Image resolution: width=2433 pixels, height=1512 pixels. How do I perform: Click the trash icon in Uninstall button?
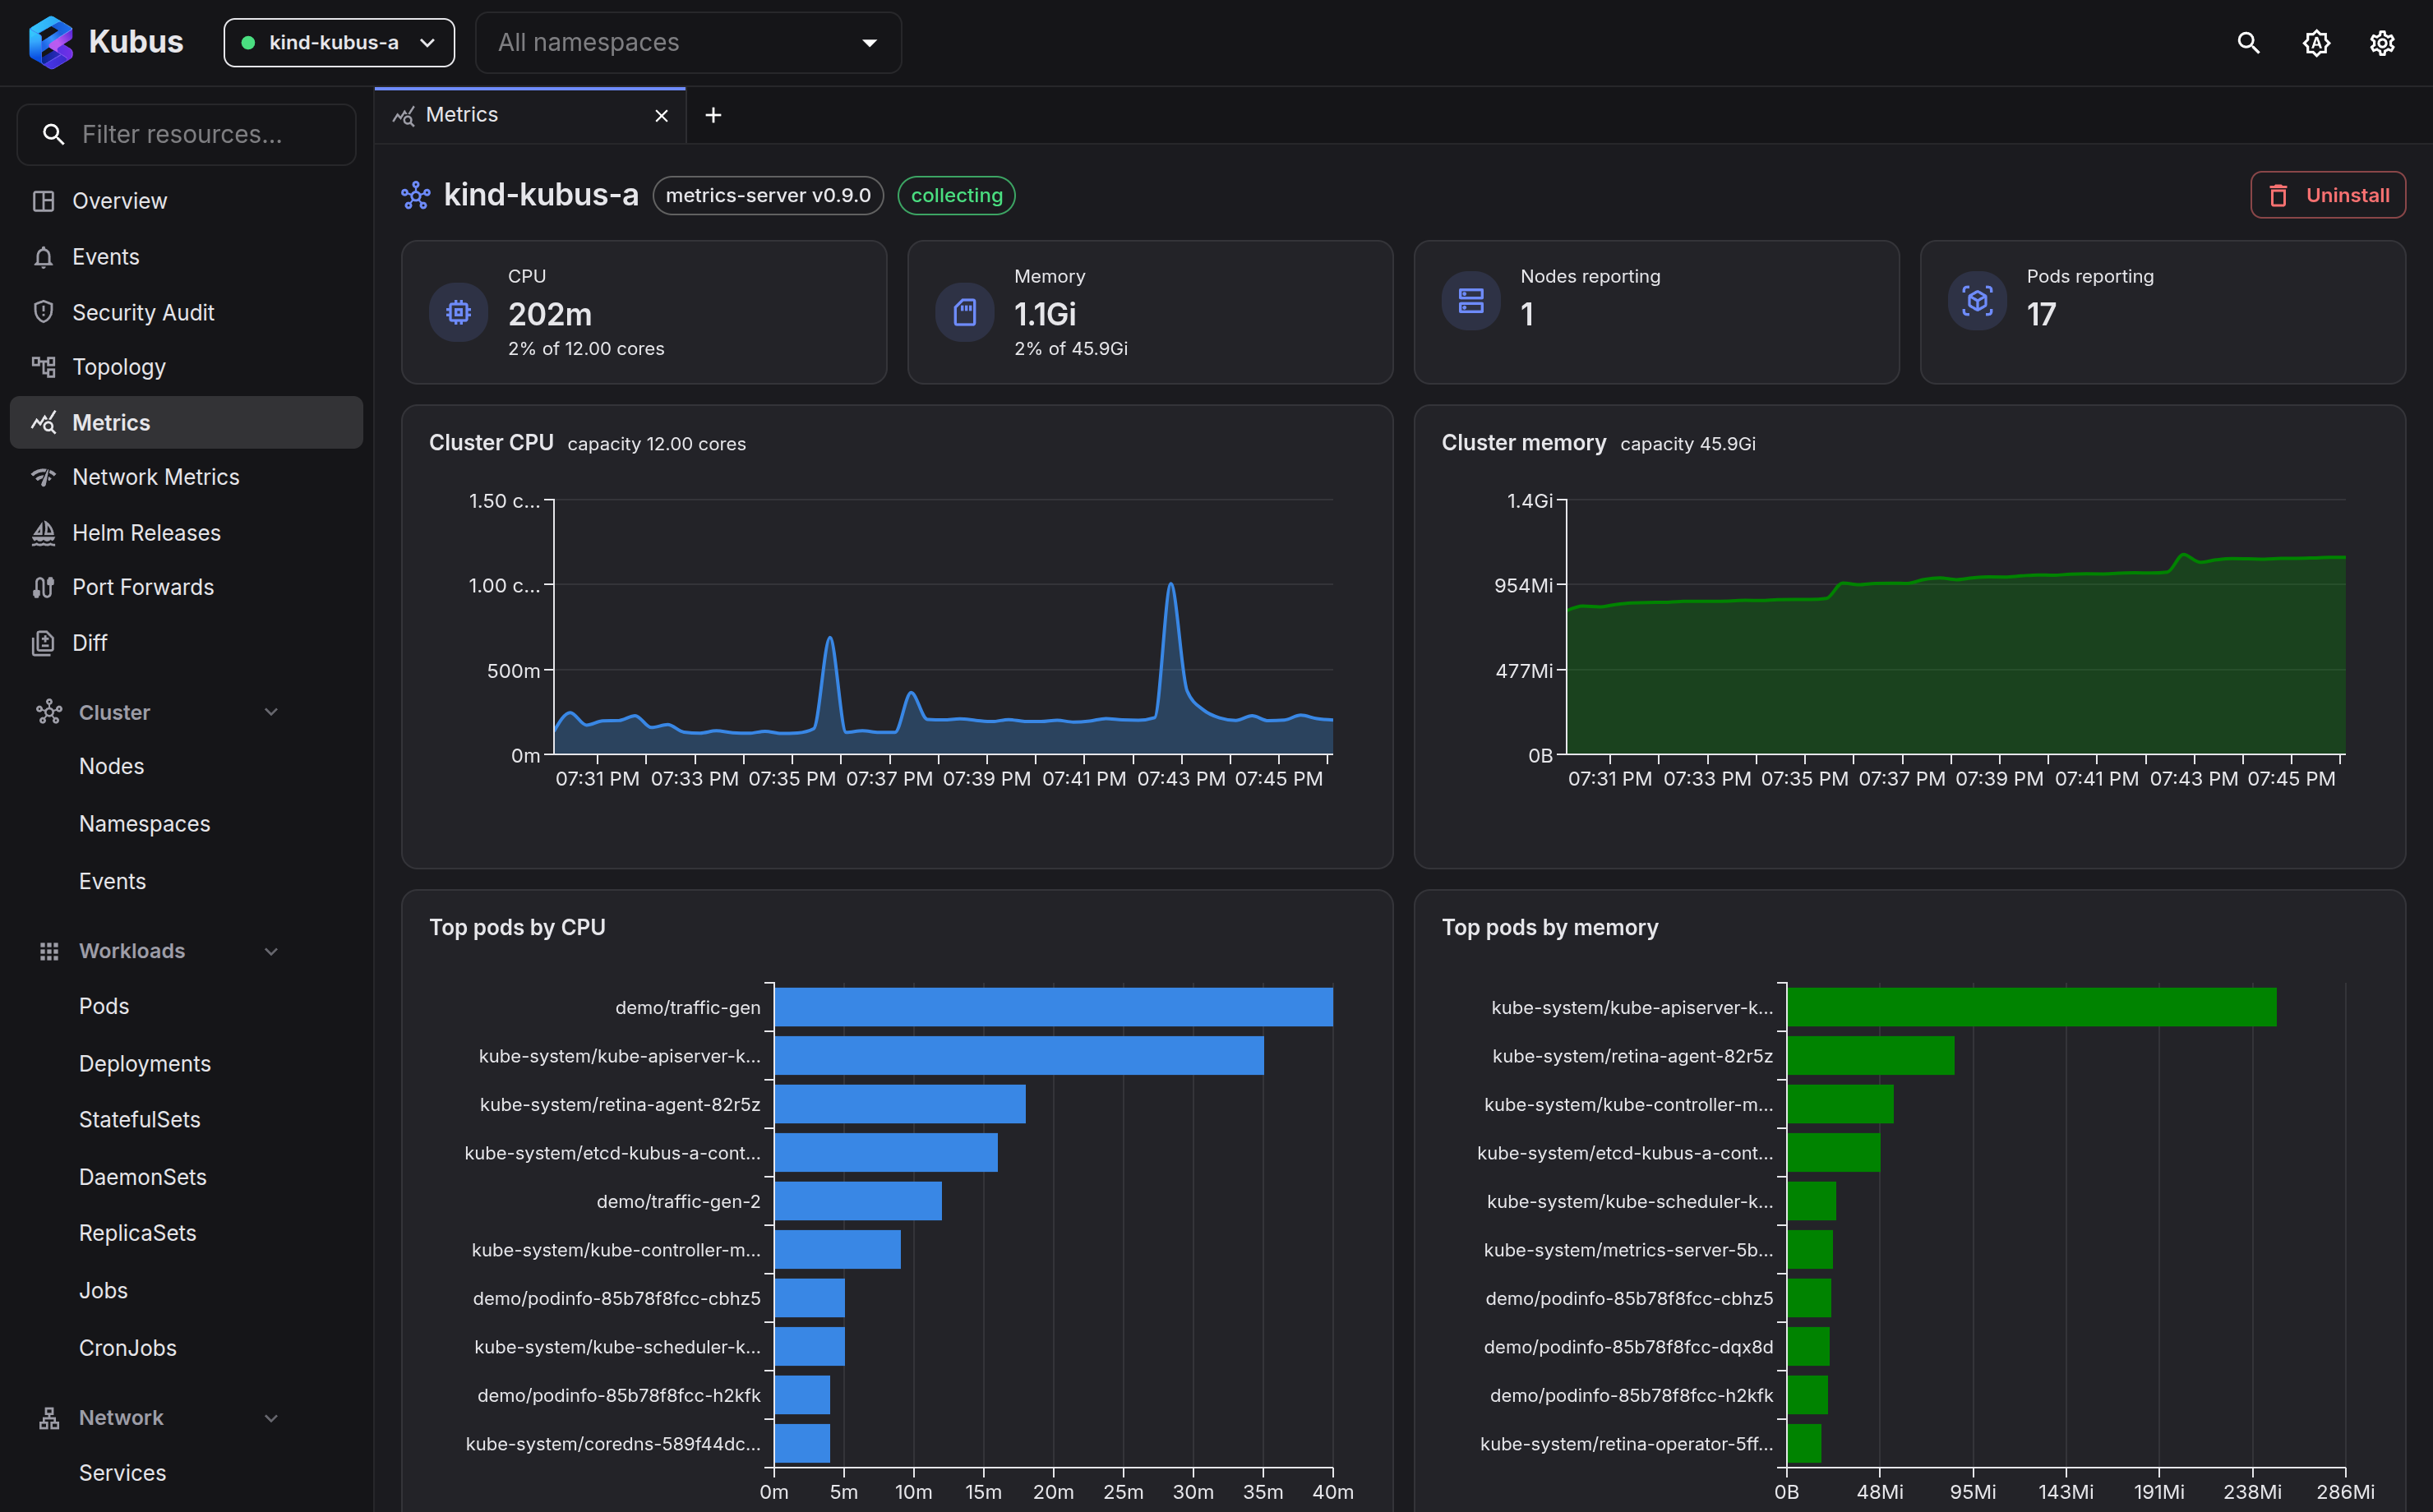click(x=2278, y=195)
